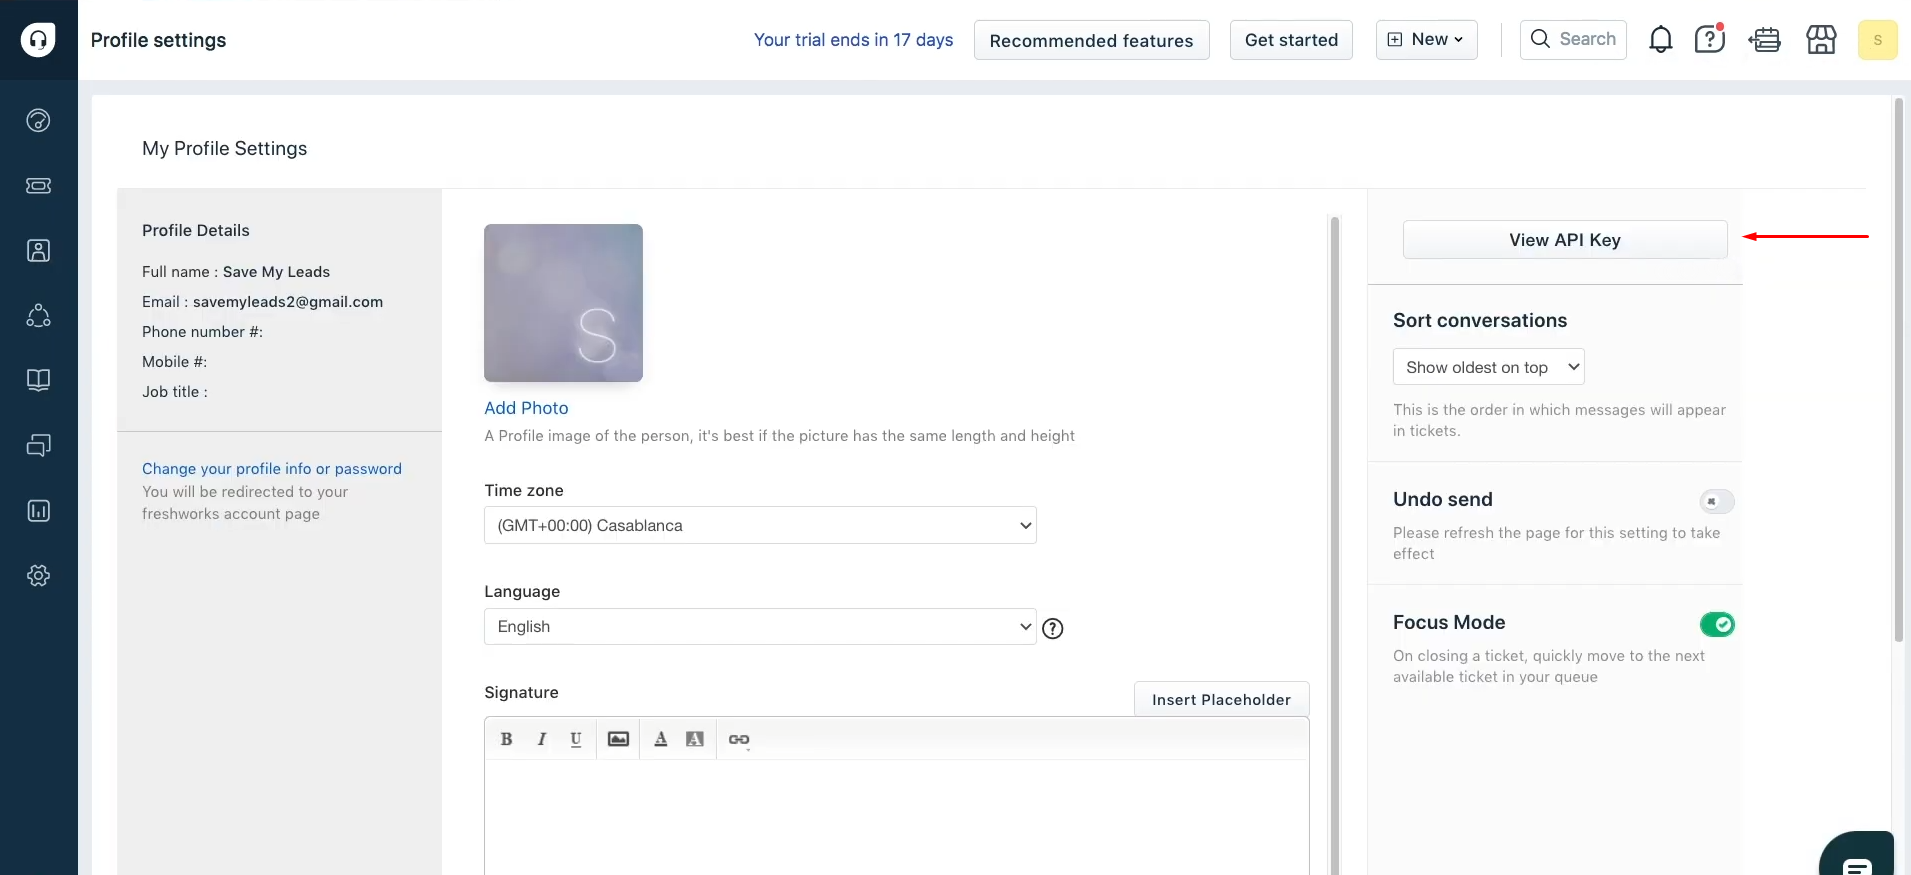Screen dimensions: 1911x875
Task: Open the Sort conversations dropdown
Action: (x=1488, y=367)
